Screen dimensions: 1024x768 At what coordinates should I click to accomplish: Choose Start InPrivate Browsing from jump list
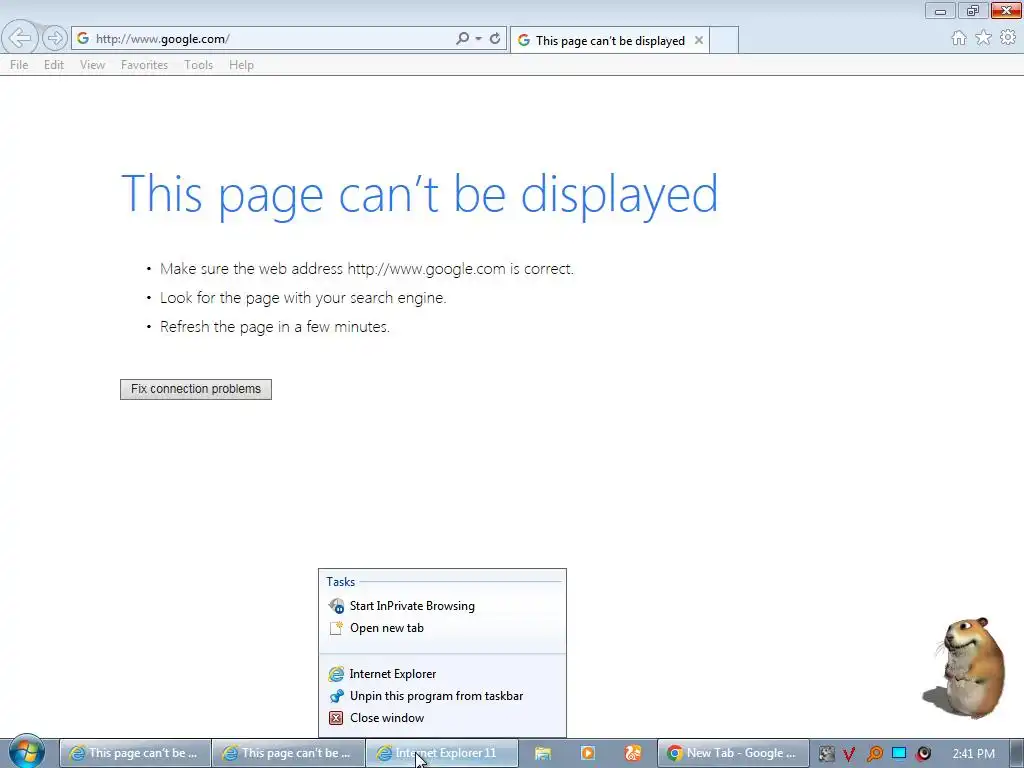coord(442,606)
